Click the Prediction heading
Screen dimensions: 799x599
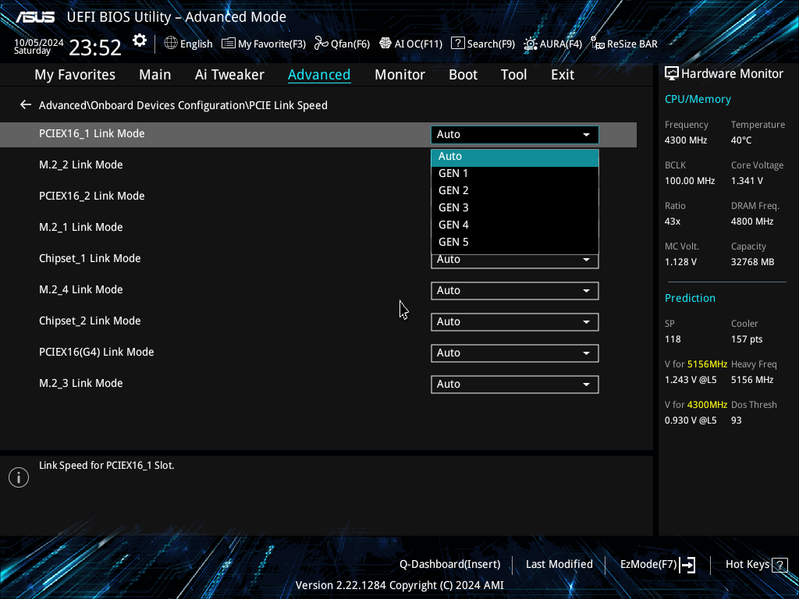(x=690, y=298)
